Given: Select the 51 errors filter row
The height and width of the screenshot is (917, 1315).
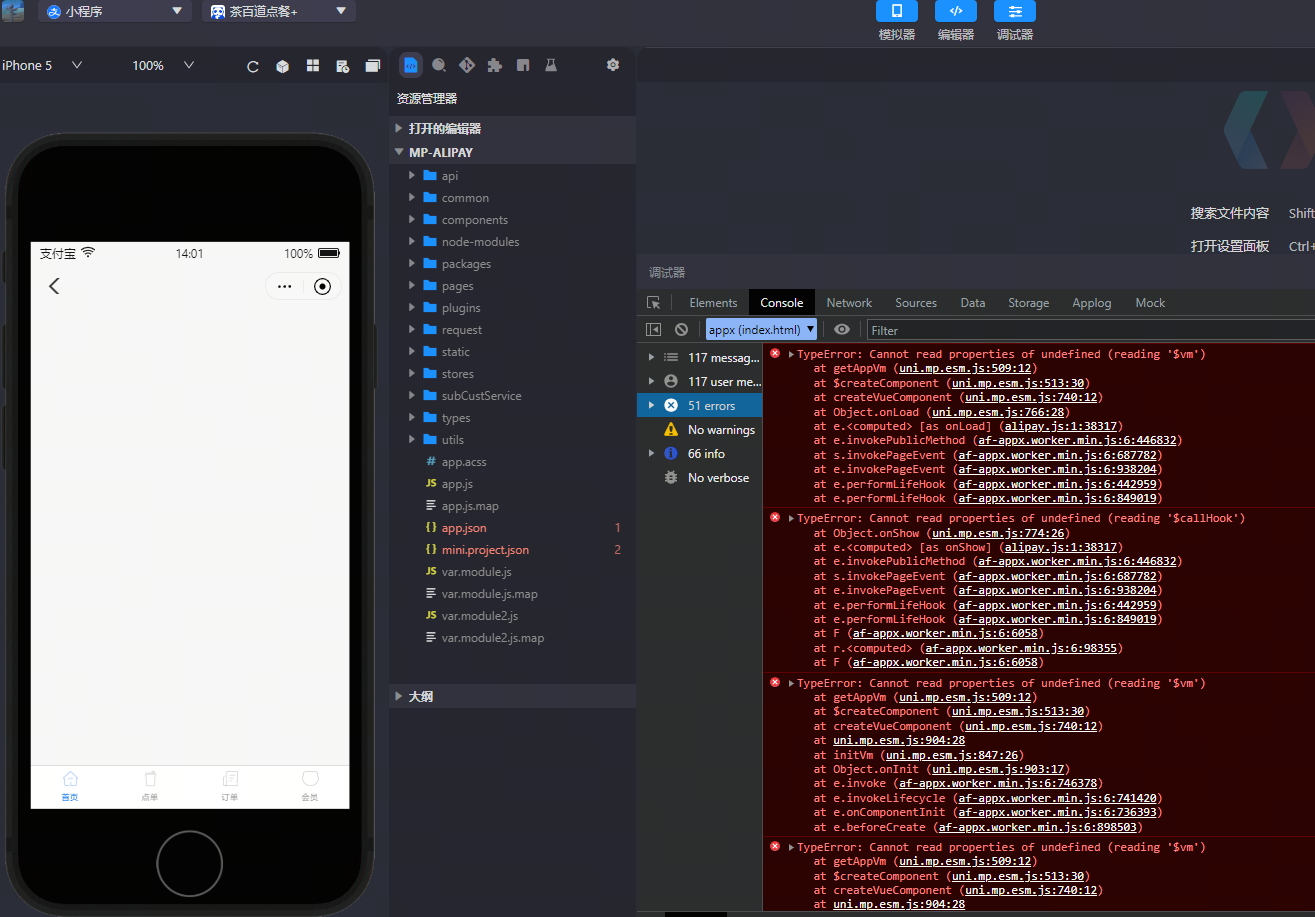Looking at the screenshot, I should click(699, 405).
